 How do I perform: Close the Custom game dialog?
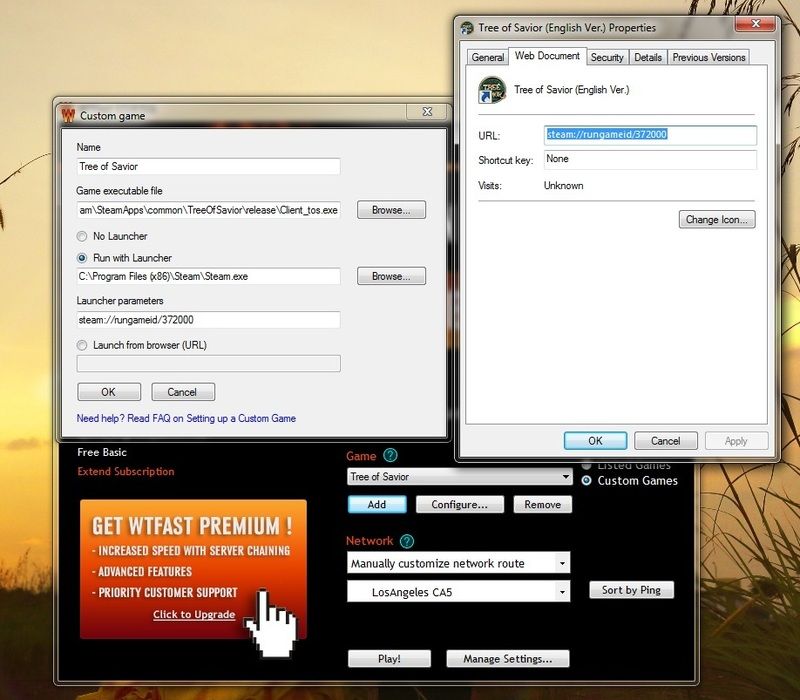pyautogui.click(x=427, y=112)
